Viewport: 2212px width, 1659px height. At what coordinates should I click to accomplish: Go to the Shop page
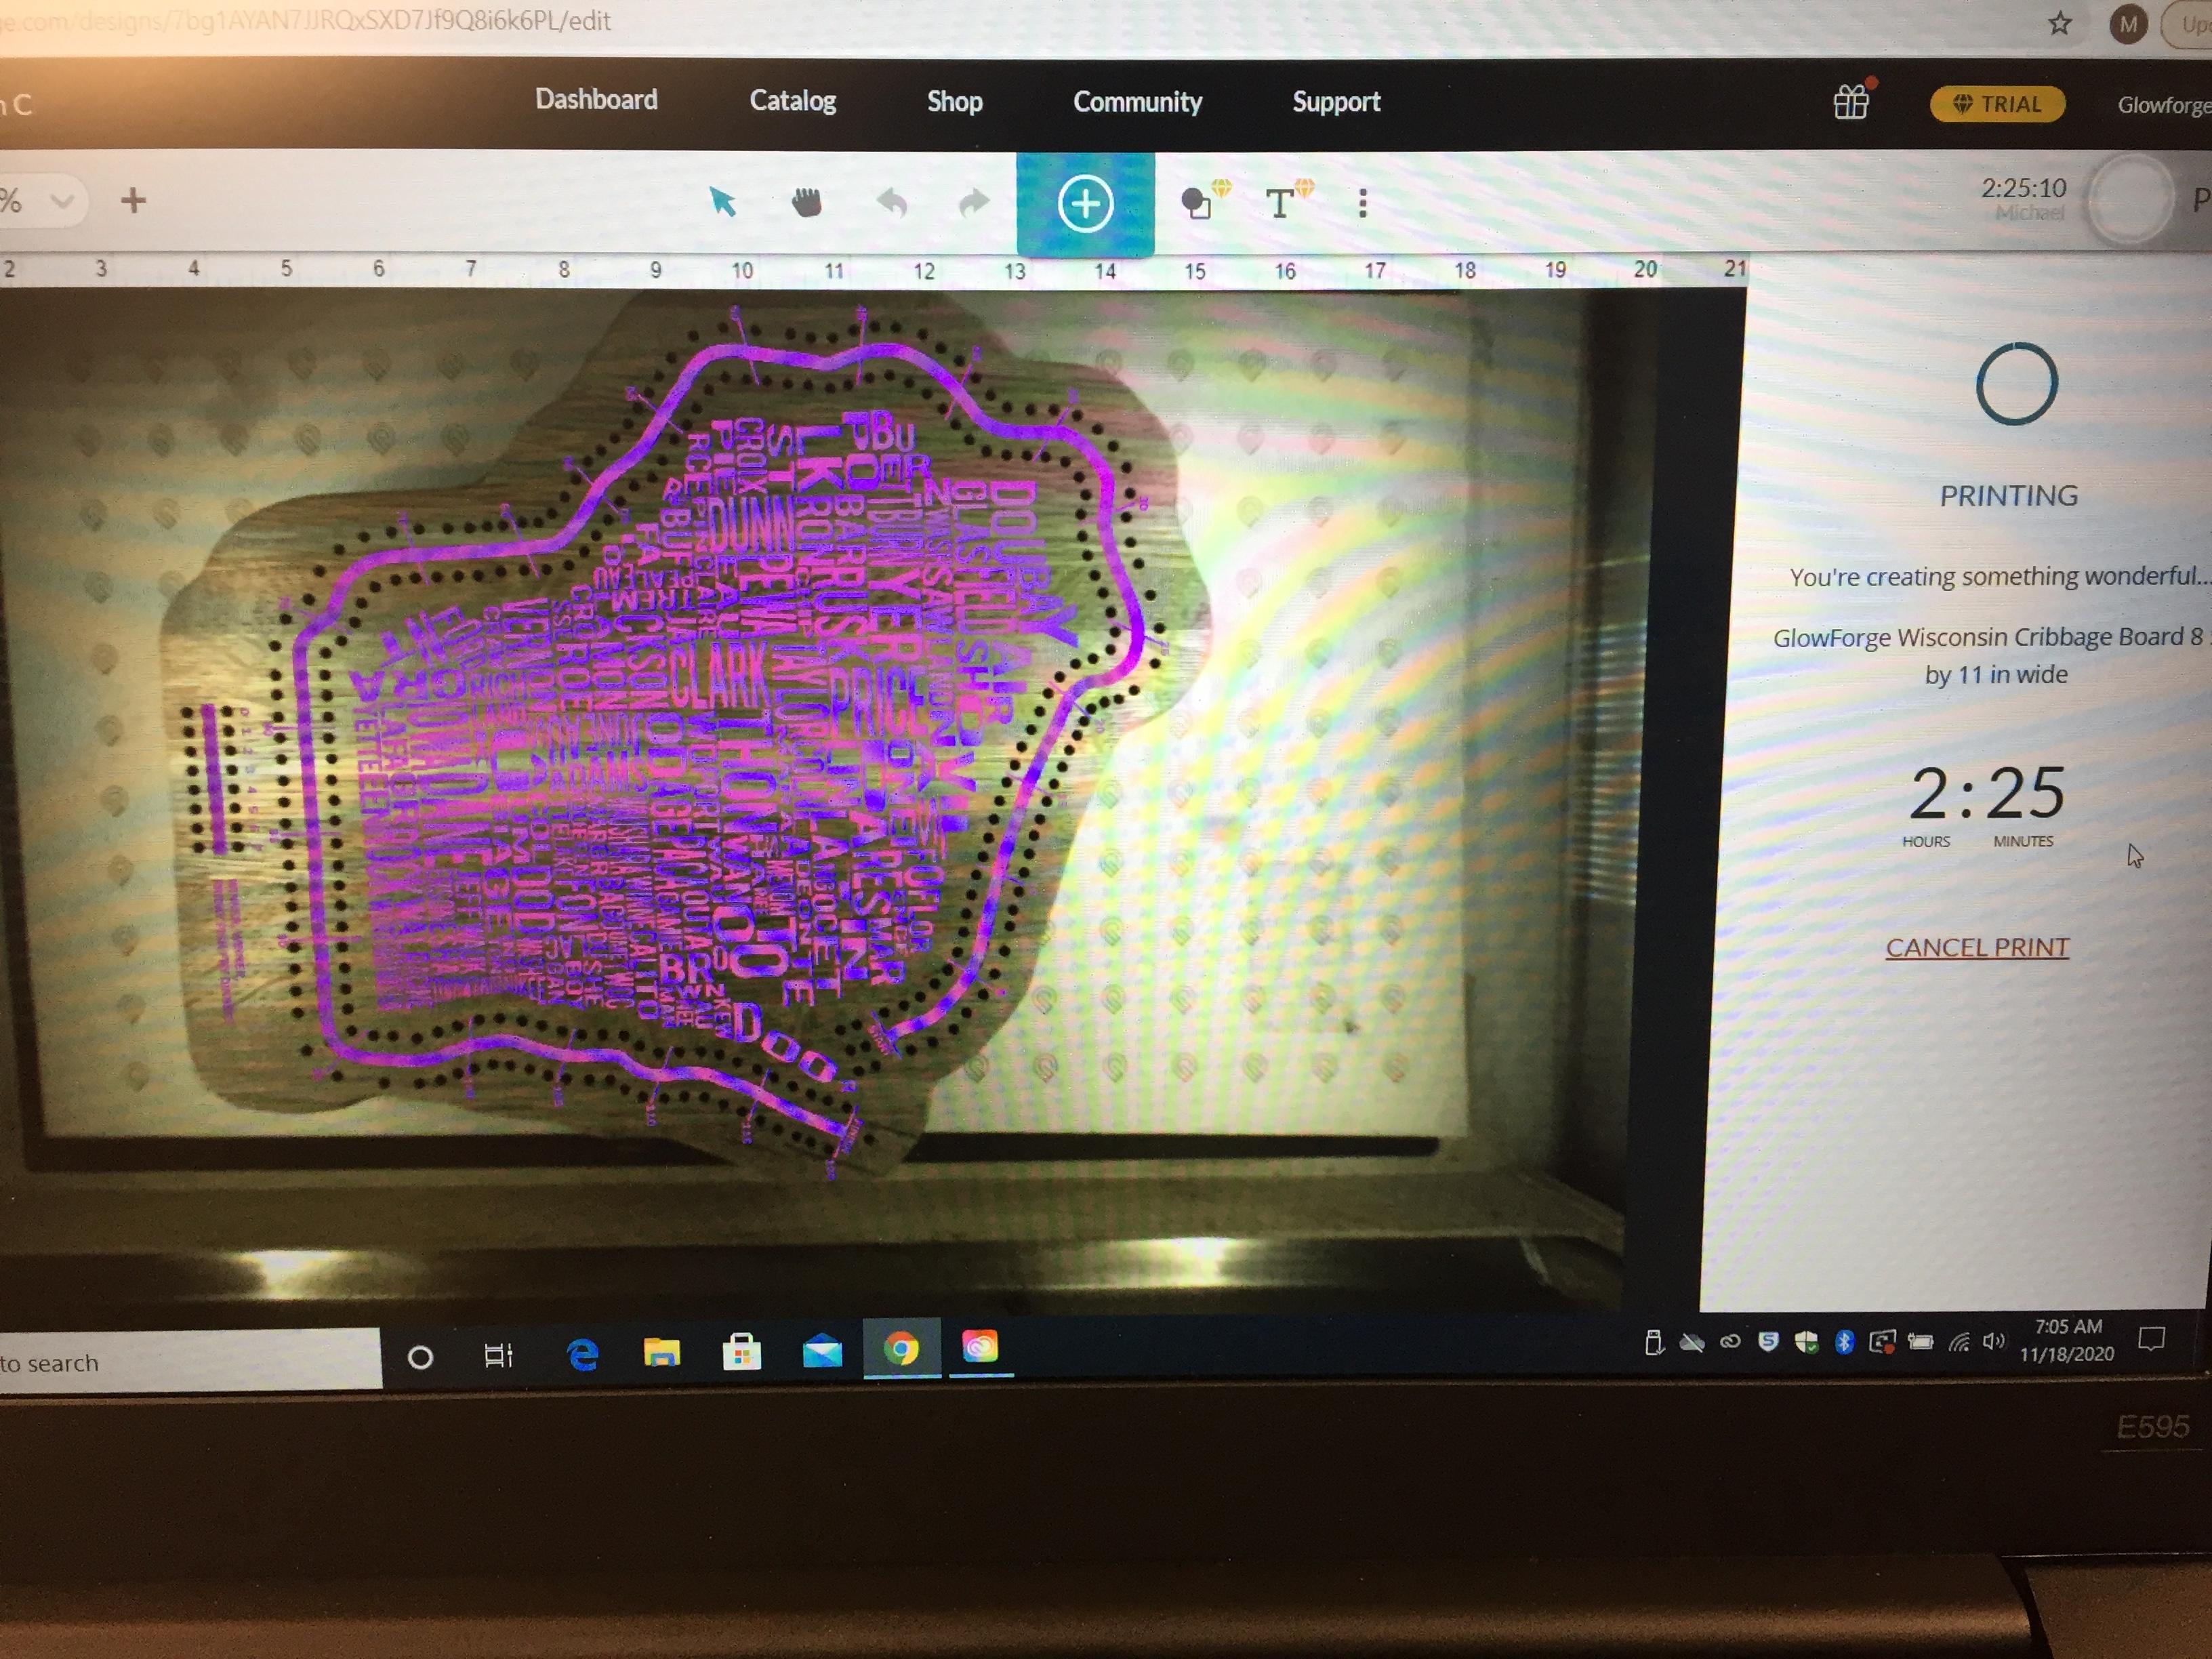[954, 102]
